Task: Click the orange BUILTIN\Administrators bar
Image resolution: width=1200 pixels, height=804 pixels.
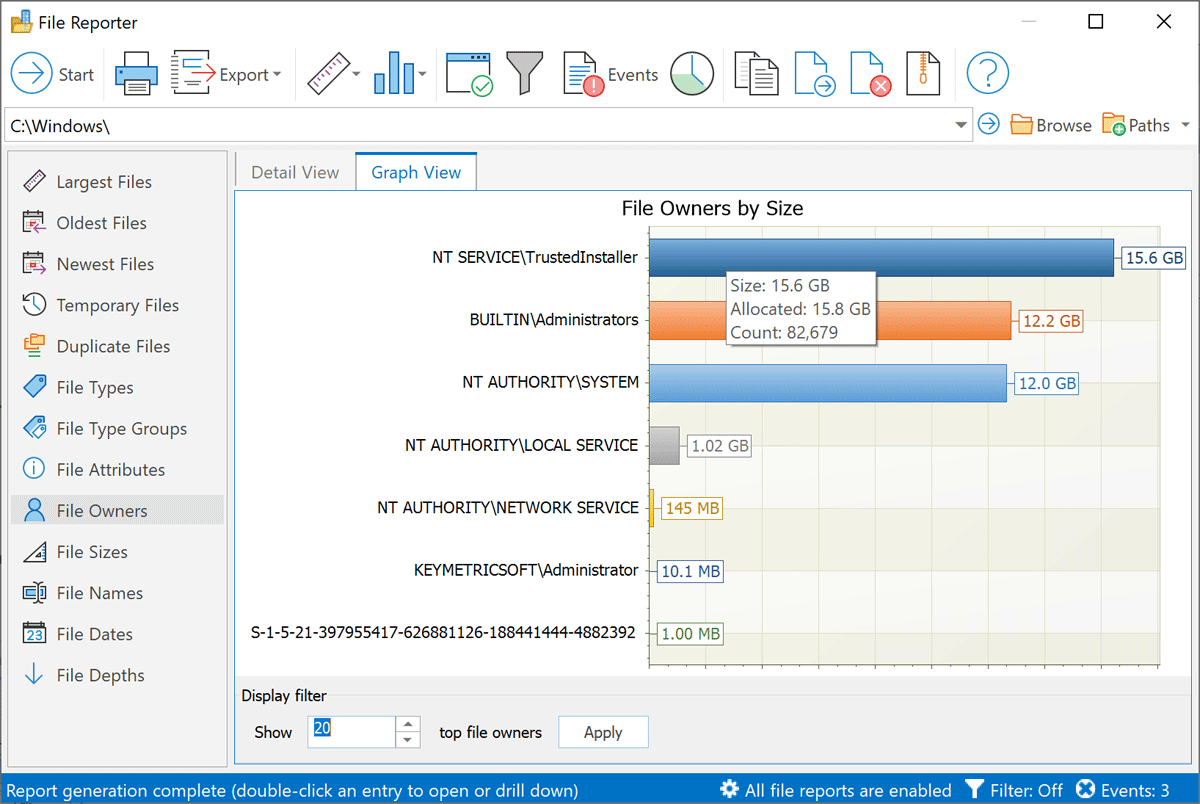Action: tap(829, 320)
